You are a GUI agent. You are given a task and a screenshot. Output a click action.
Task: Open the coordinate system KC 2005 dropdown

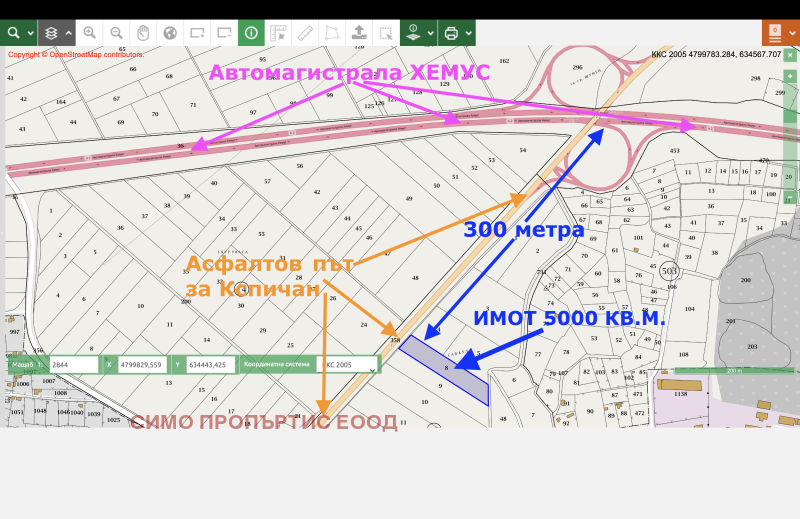point(350,365)
